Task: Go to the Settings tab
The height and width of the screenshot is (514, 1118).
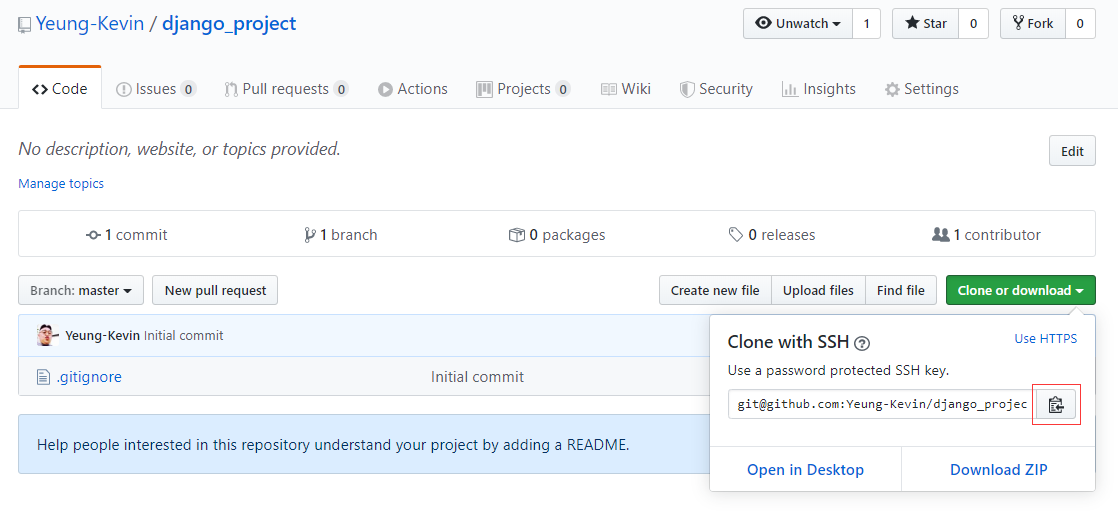Action: coord(921,89)
